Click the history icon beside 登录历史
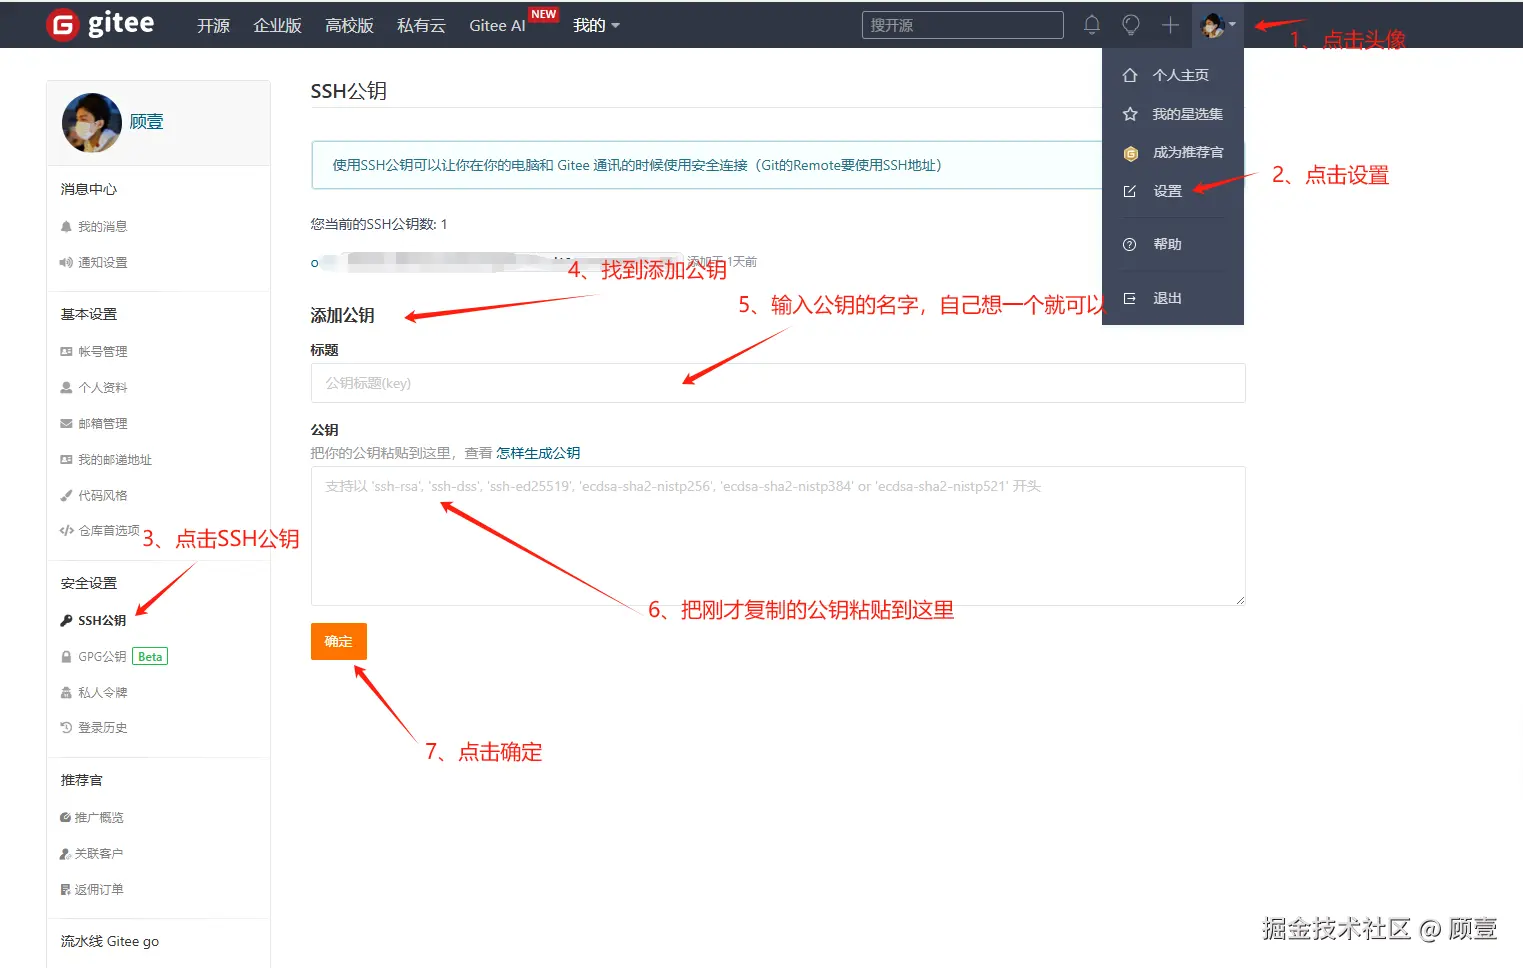The height and width of the screenshot is (968, 1523). (66, 728)
